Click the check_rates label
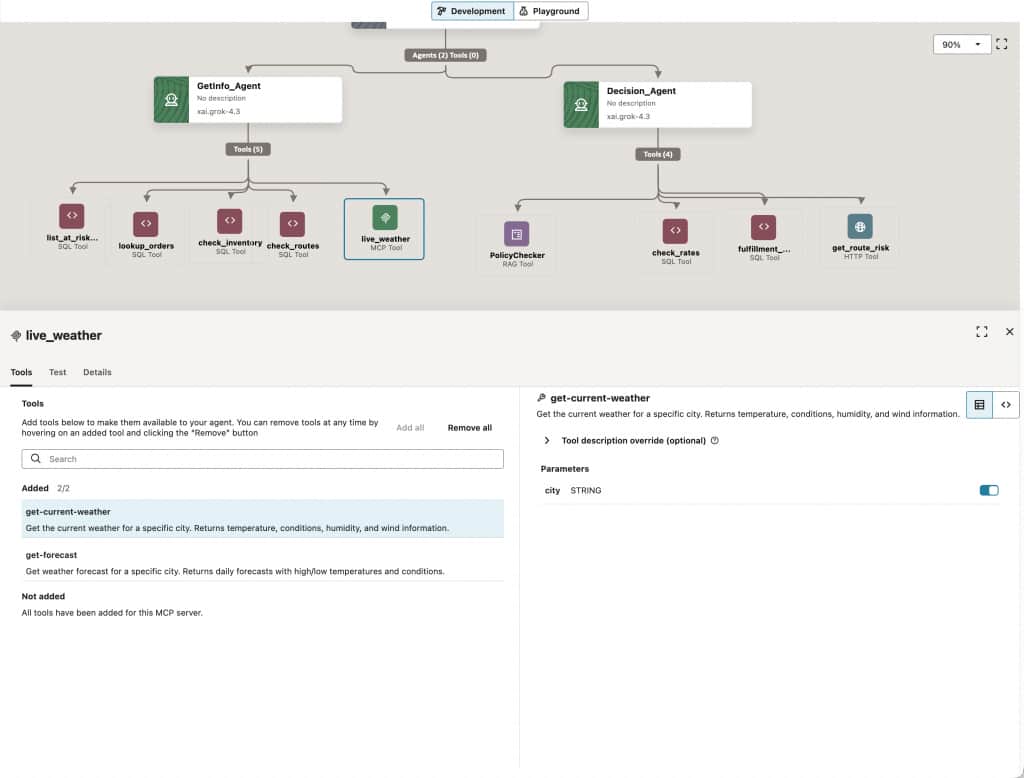 point(676,253)
